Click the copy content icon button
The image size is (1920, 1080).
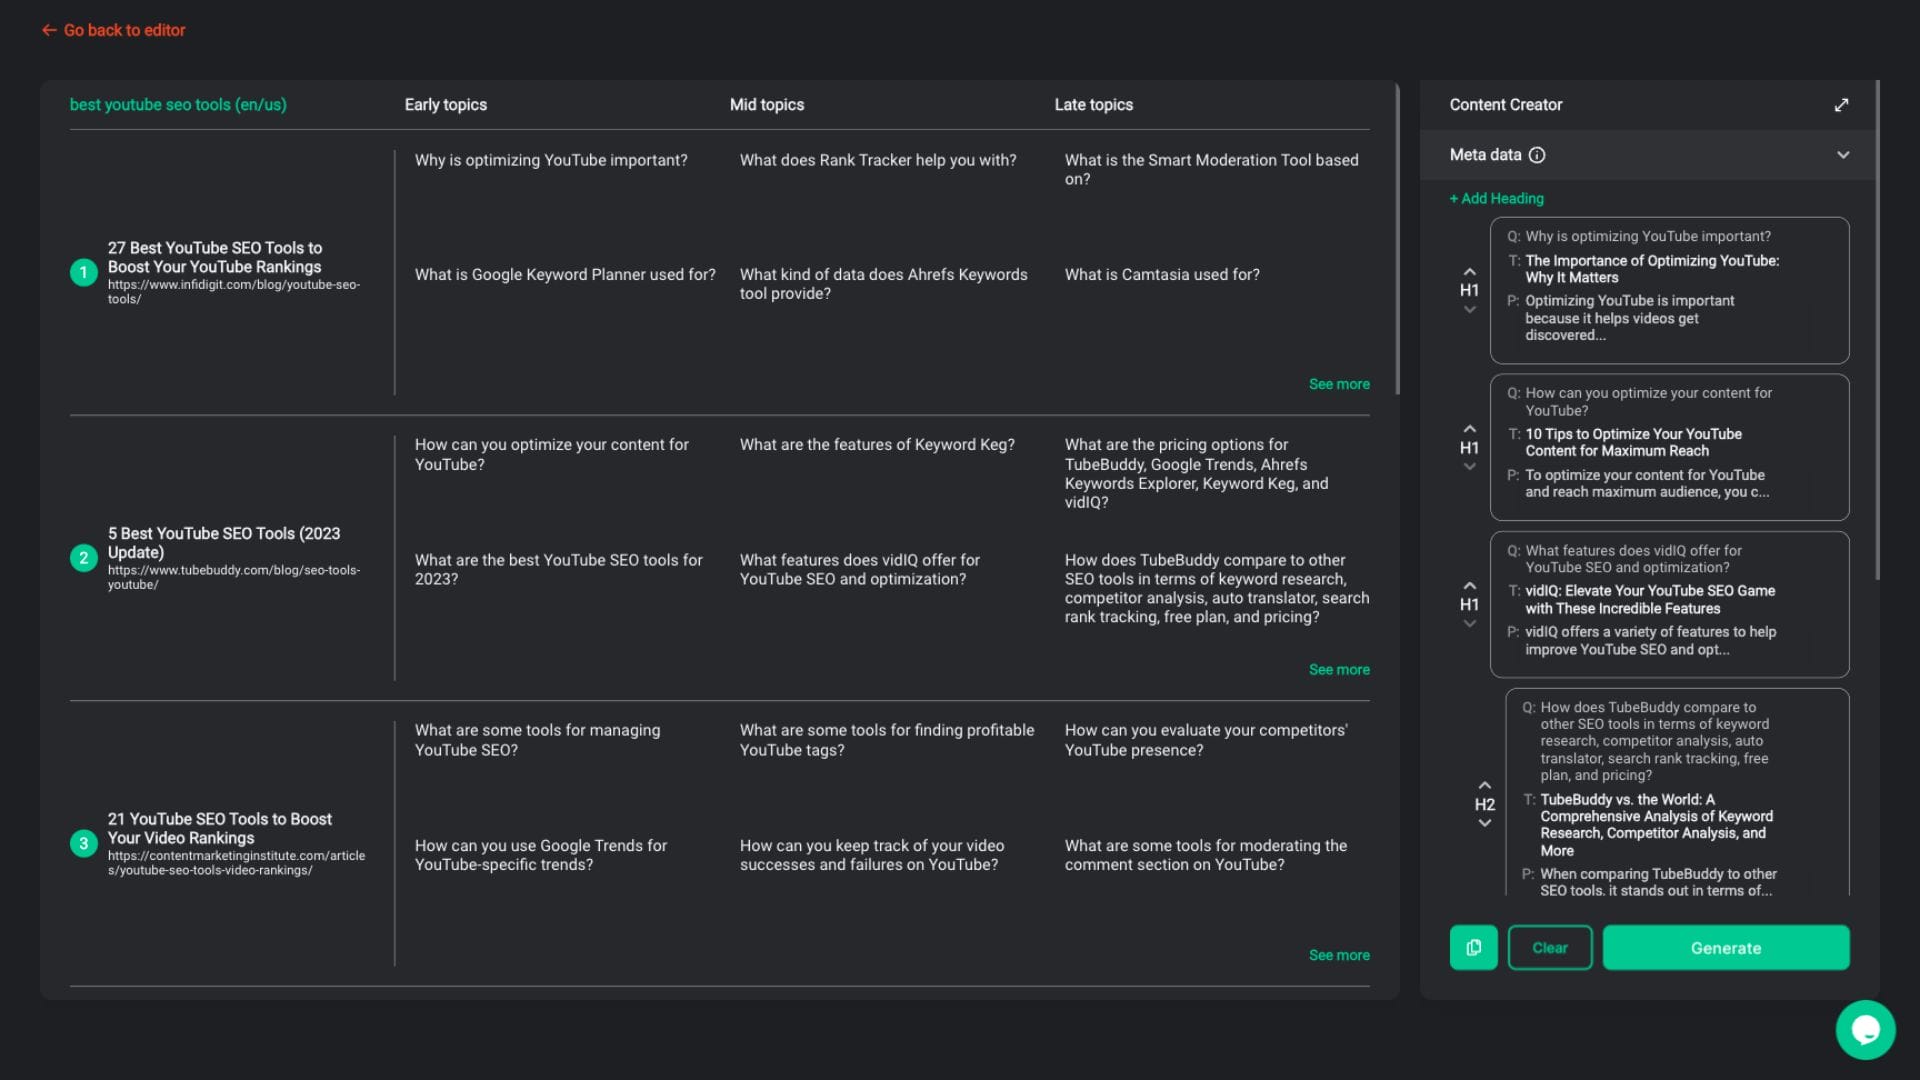pyautogui.click(x=1473, y=947)
